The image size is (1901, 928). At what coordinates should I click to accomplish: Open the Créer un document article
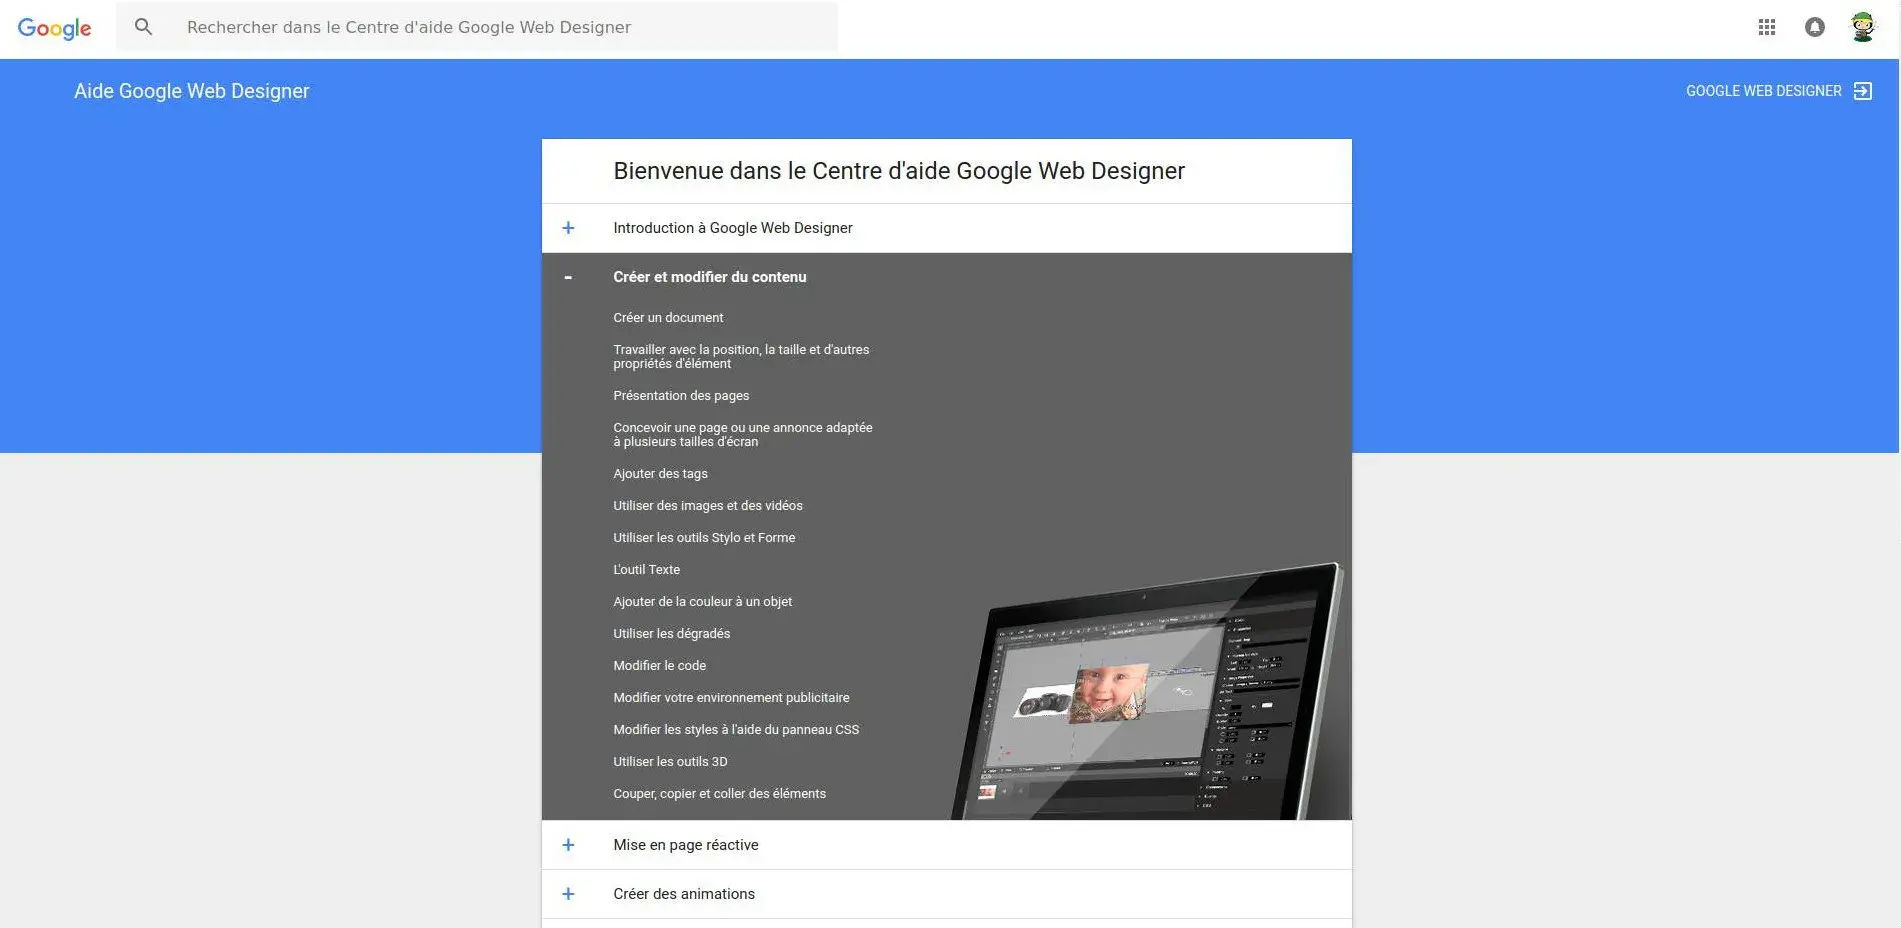pos(668,318)
